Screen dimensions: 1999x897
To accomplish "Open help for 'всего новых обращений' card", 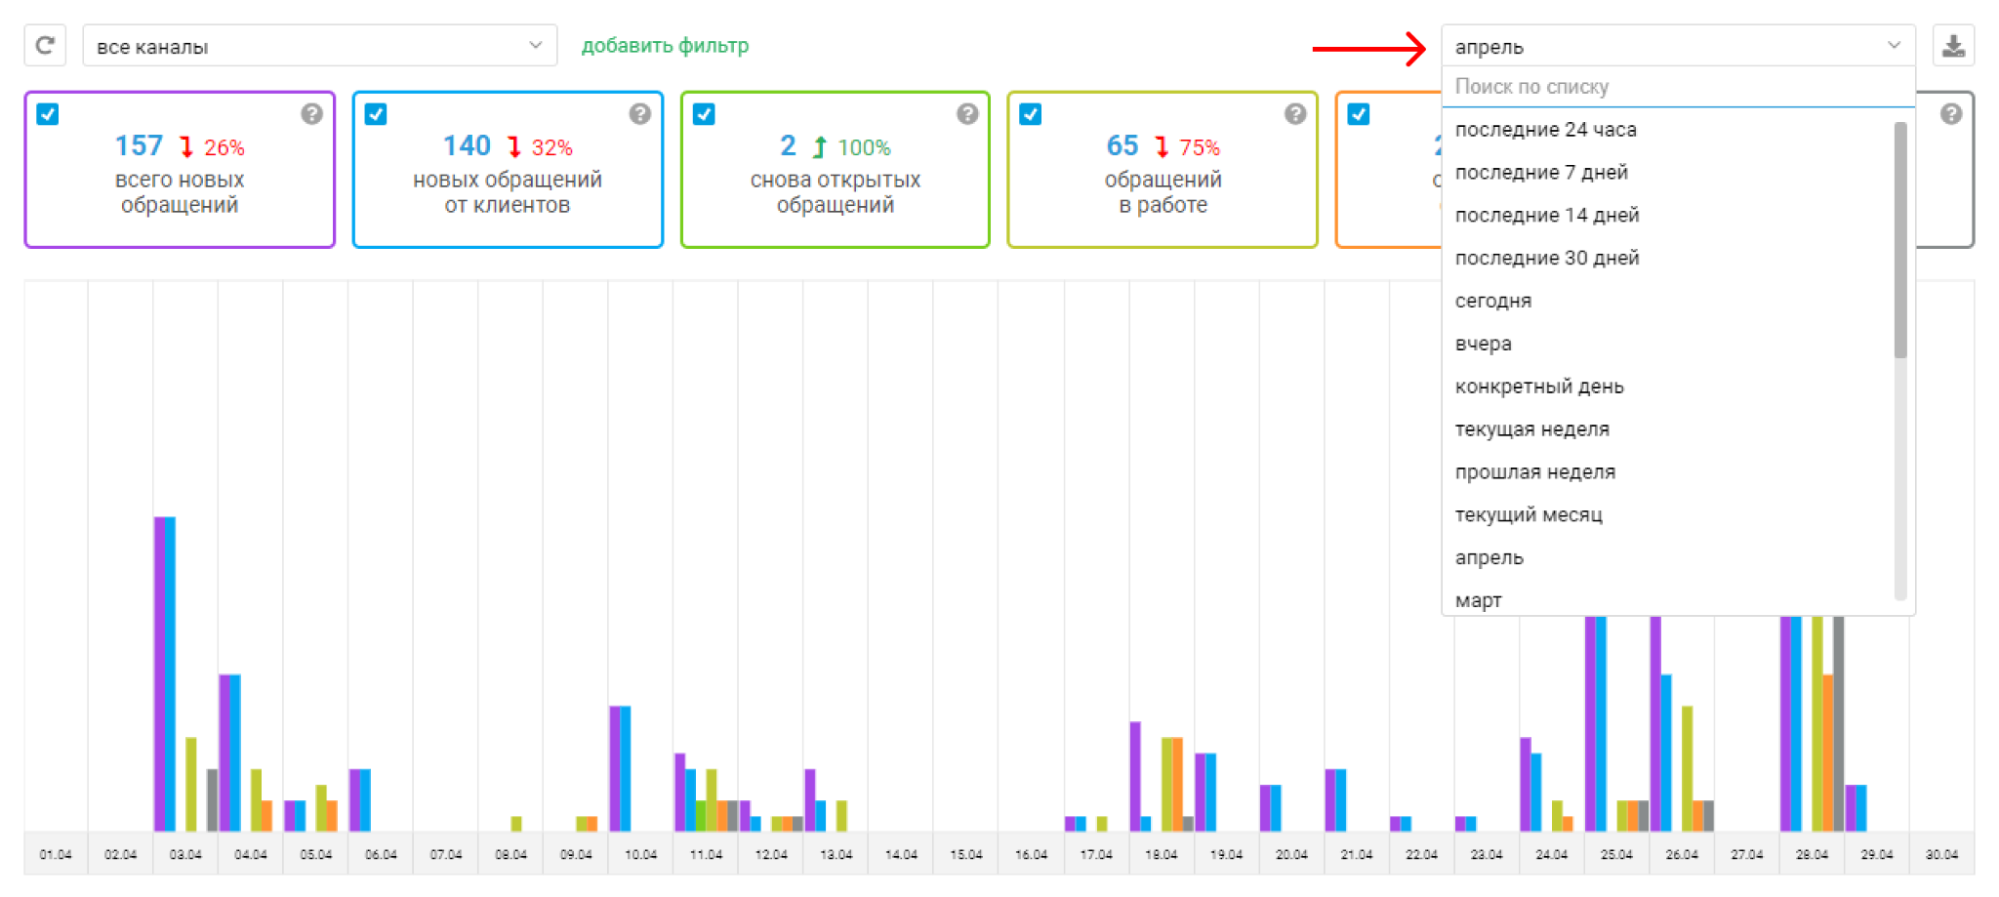I will click(x=312, y=114).
